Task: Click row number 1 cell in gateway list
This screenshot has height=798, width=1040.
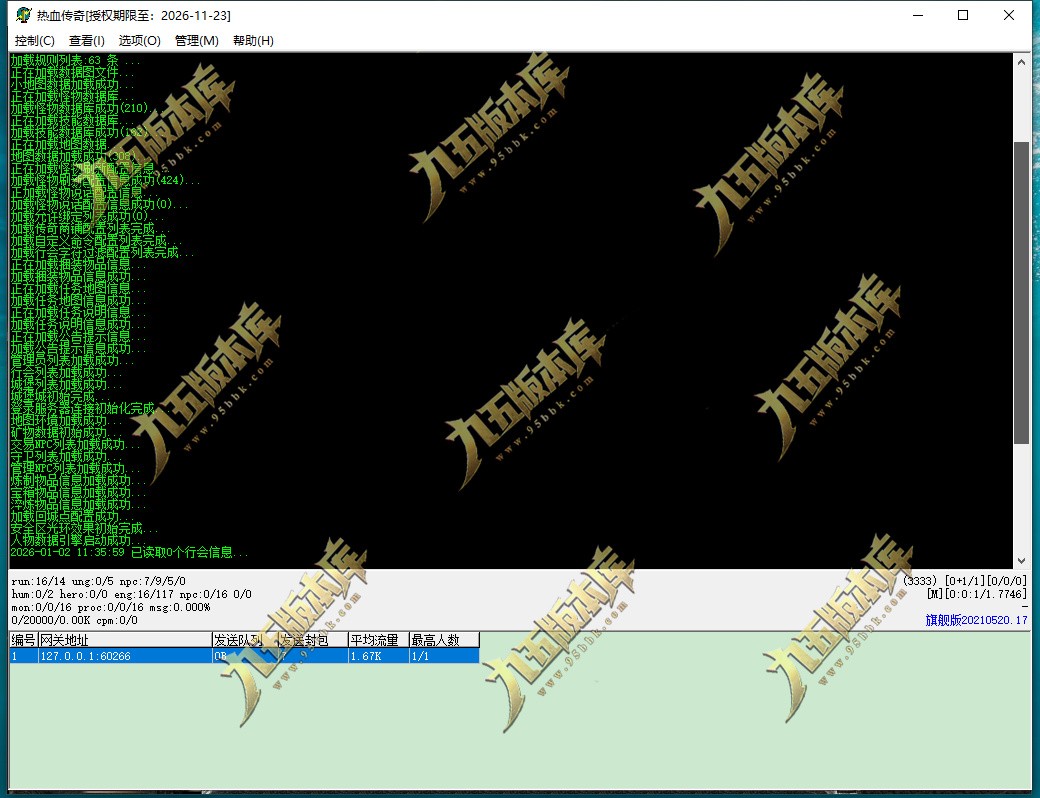Action: click(23, 656)
